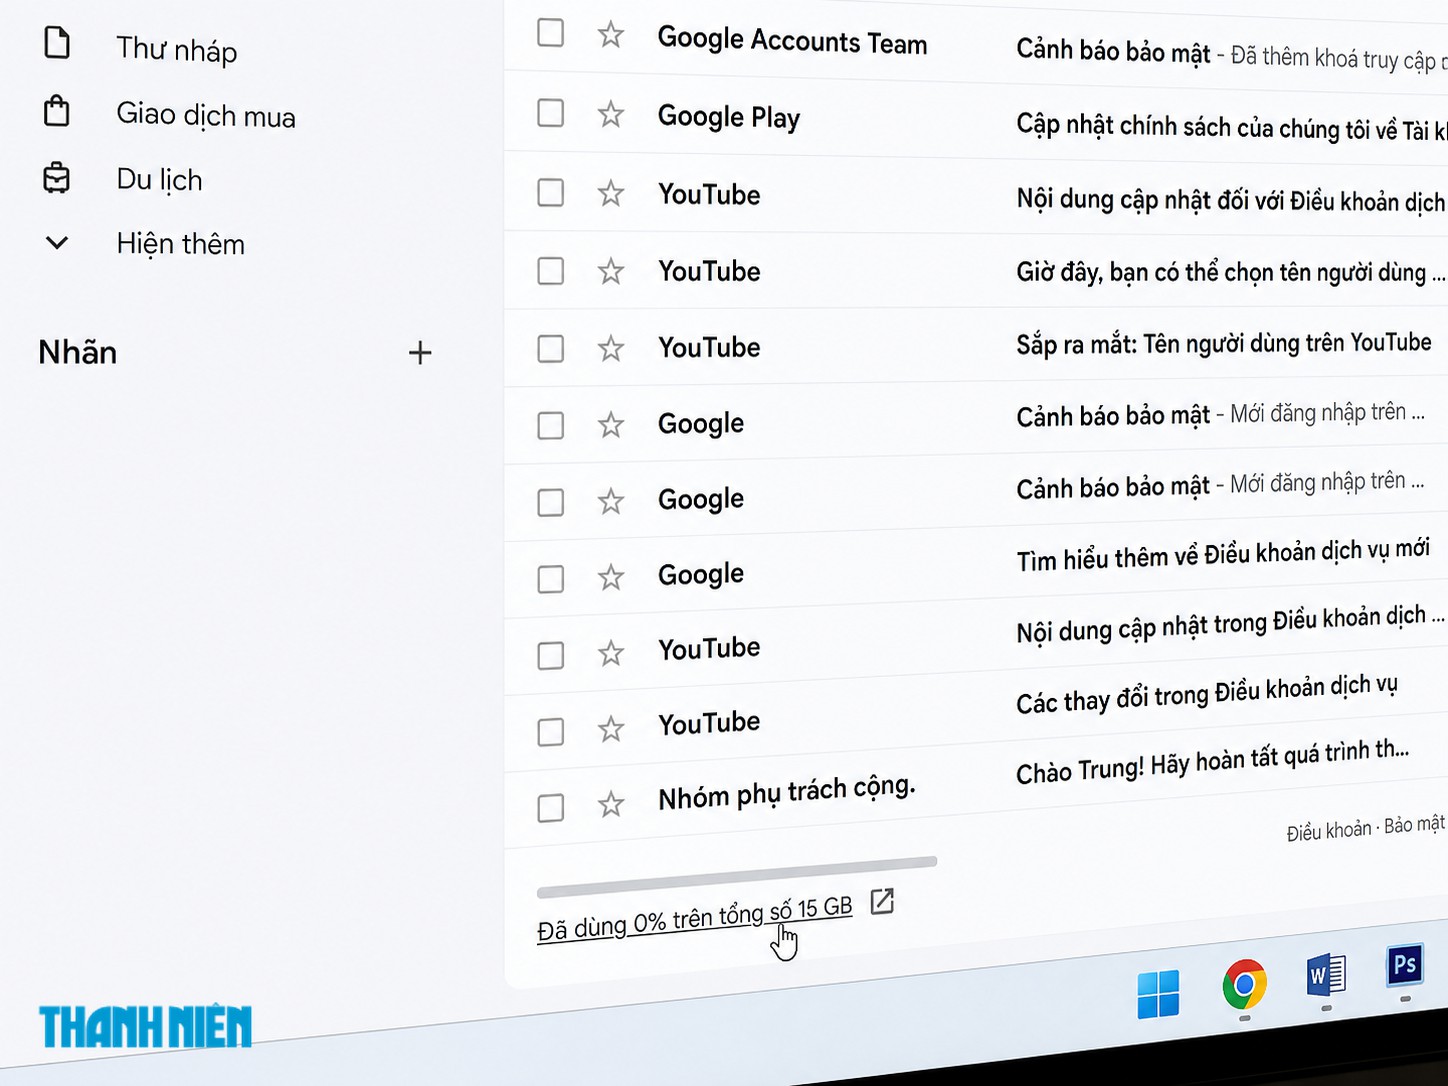Open 'Sắp ra mắt: Tên người dùng trên YouTube'
The image size is (1448, 1086).
(x=976, y=346)
